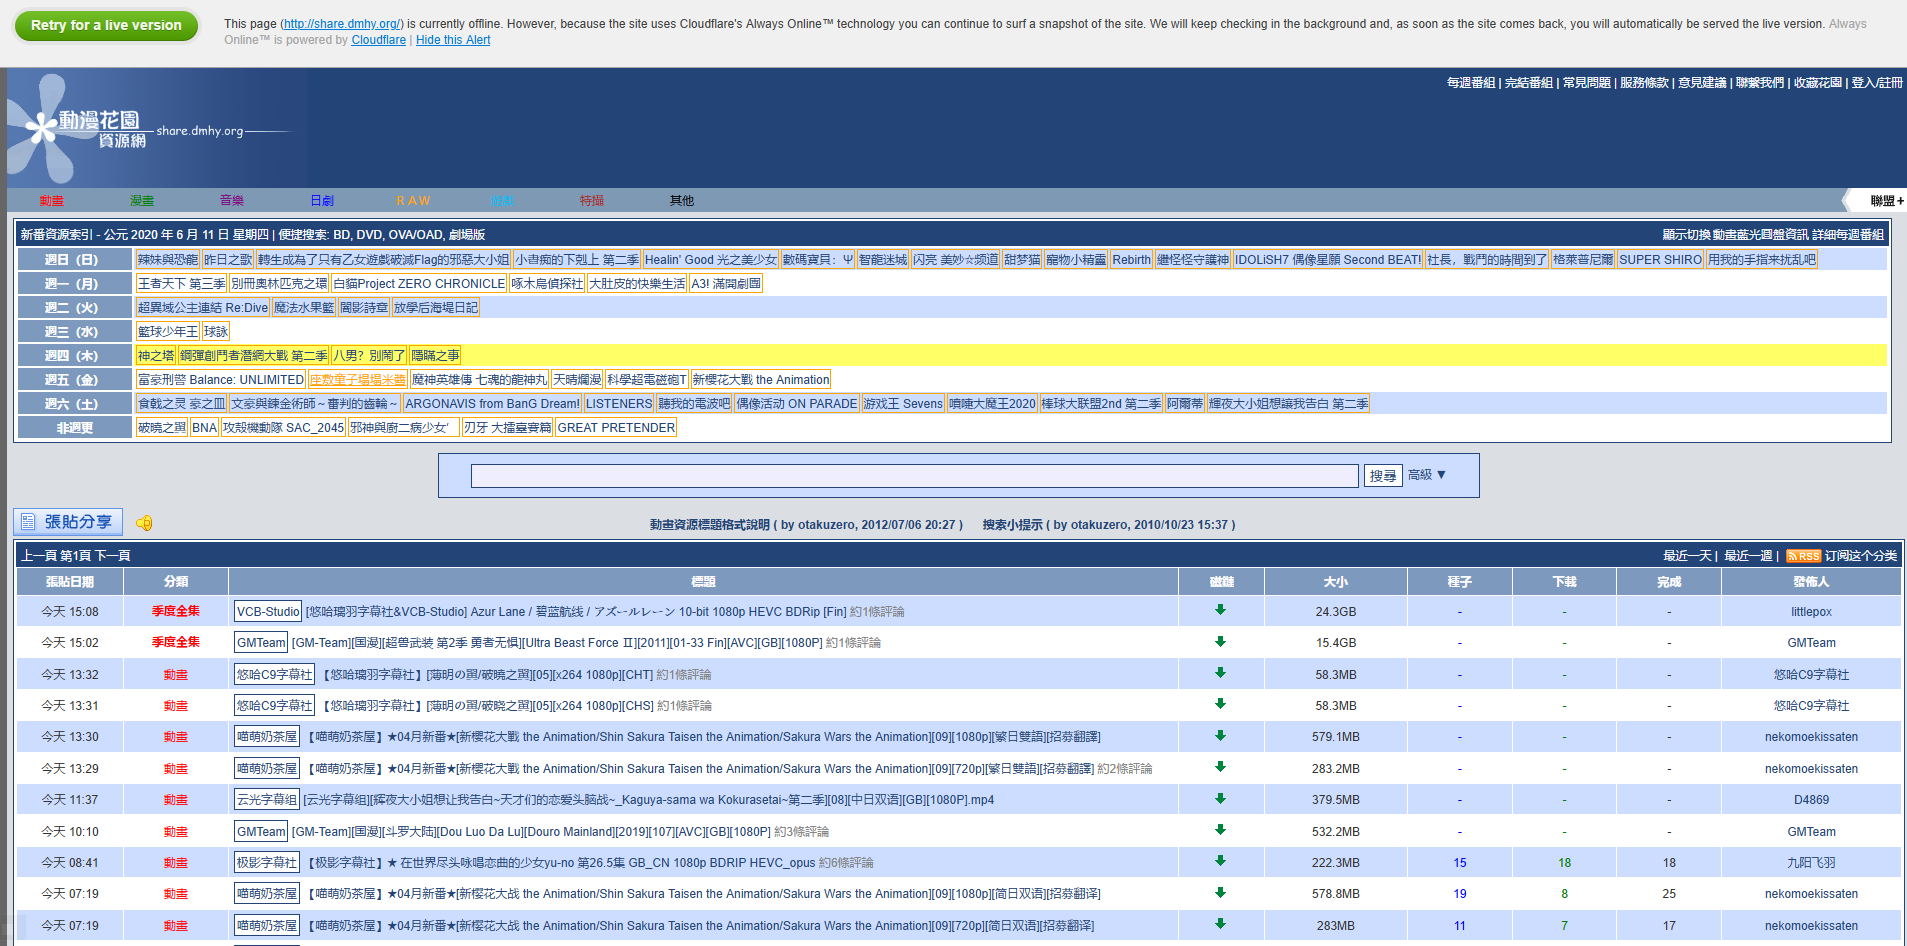Download magnet for 极影字幕社 222.3MB row
1907x946 pixels.
click(x=1220, y=861)
